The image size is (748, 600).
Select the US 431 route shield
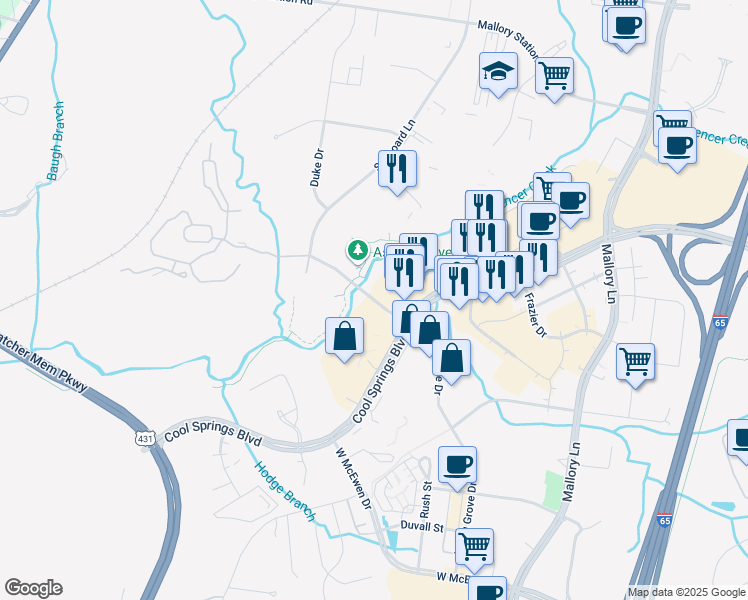pyautogui.click(x=145, y=438)
